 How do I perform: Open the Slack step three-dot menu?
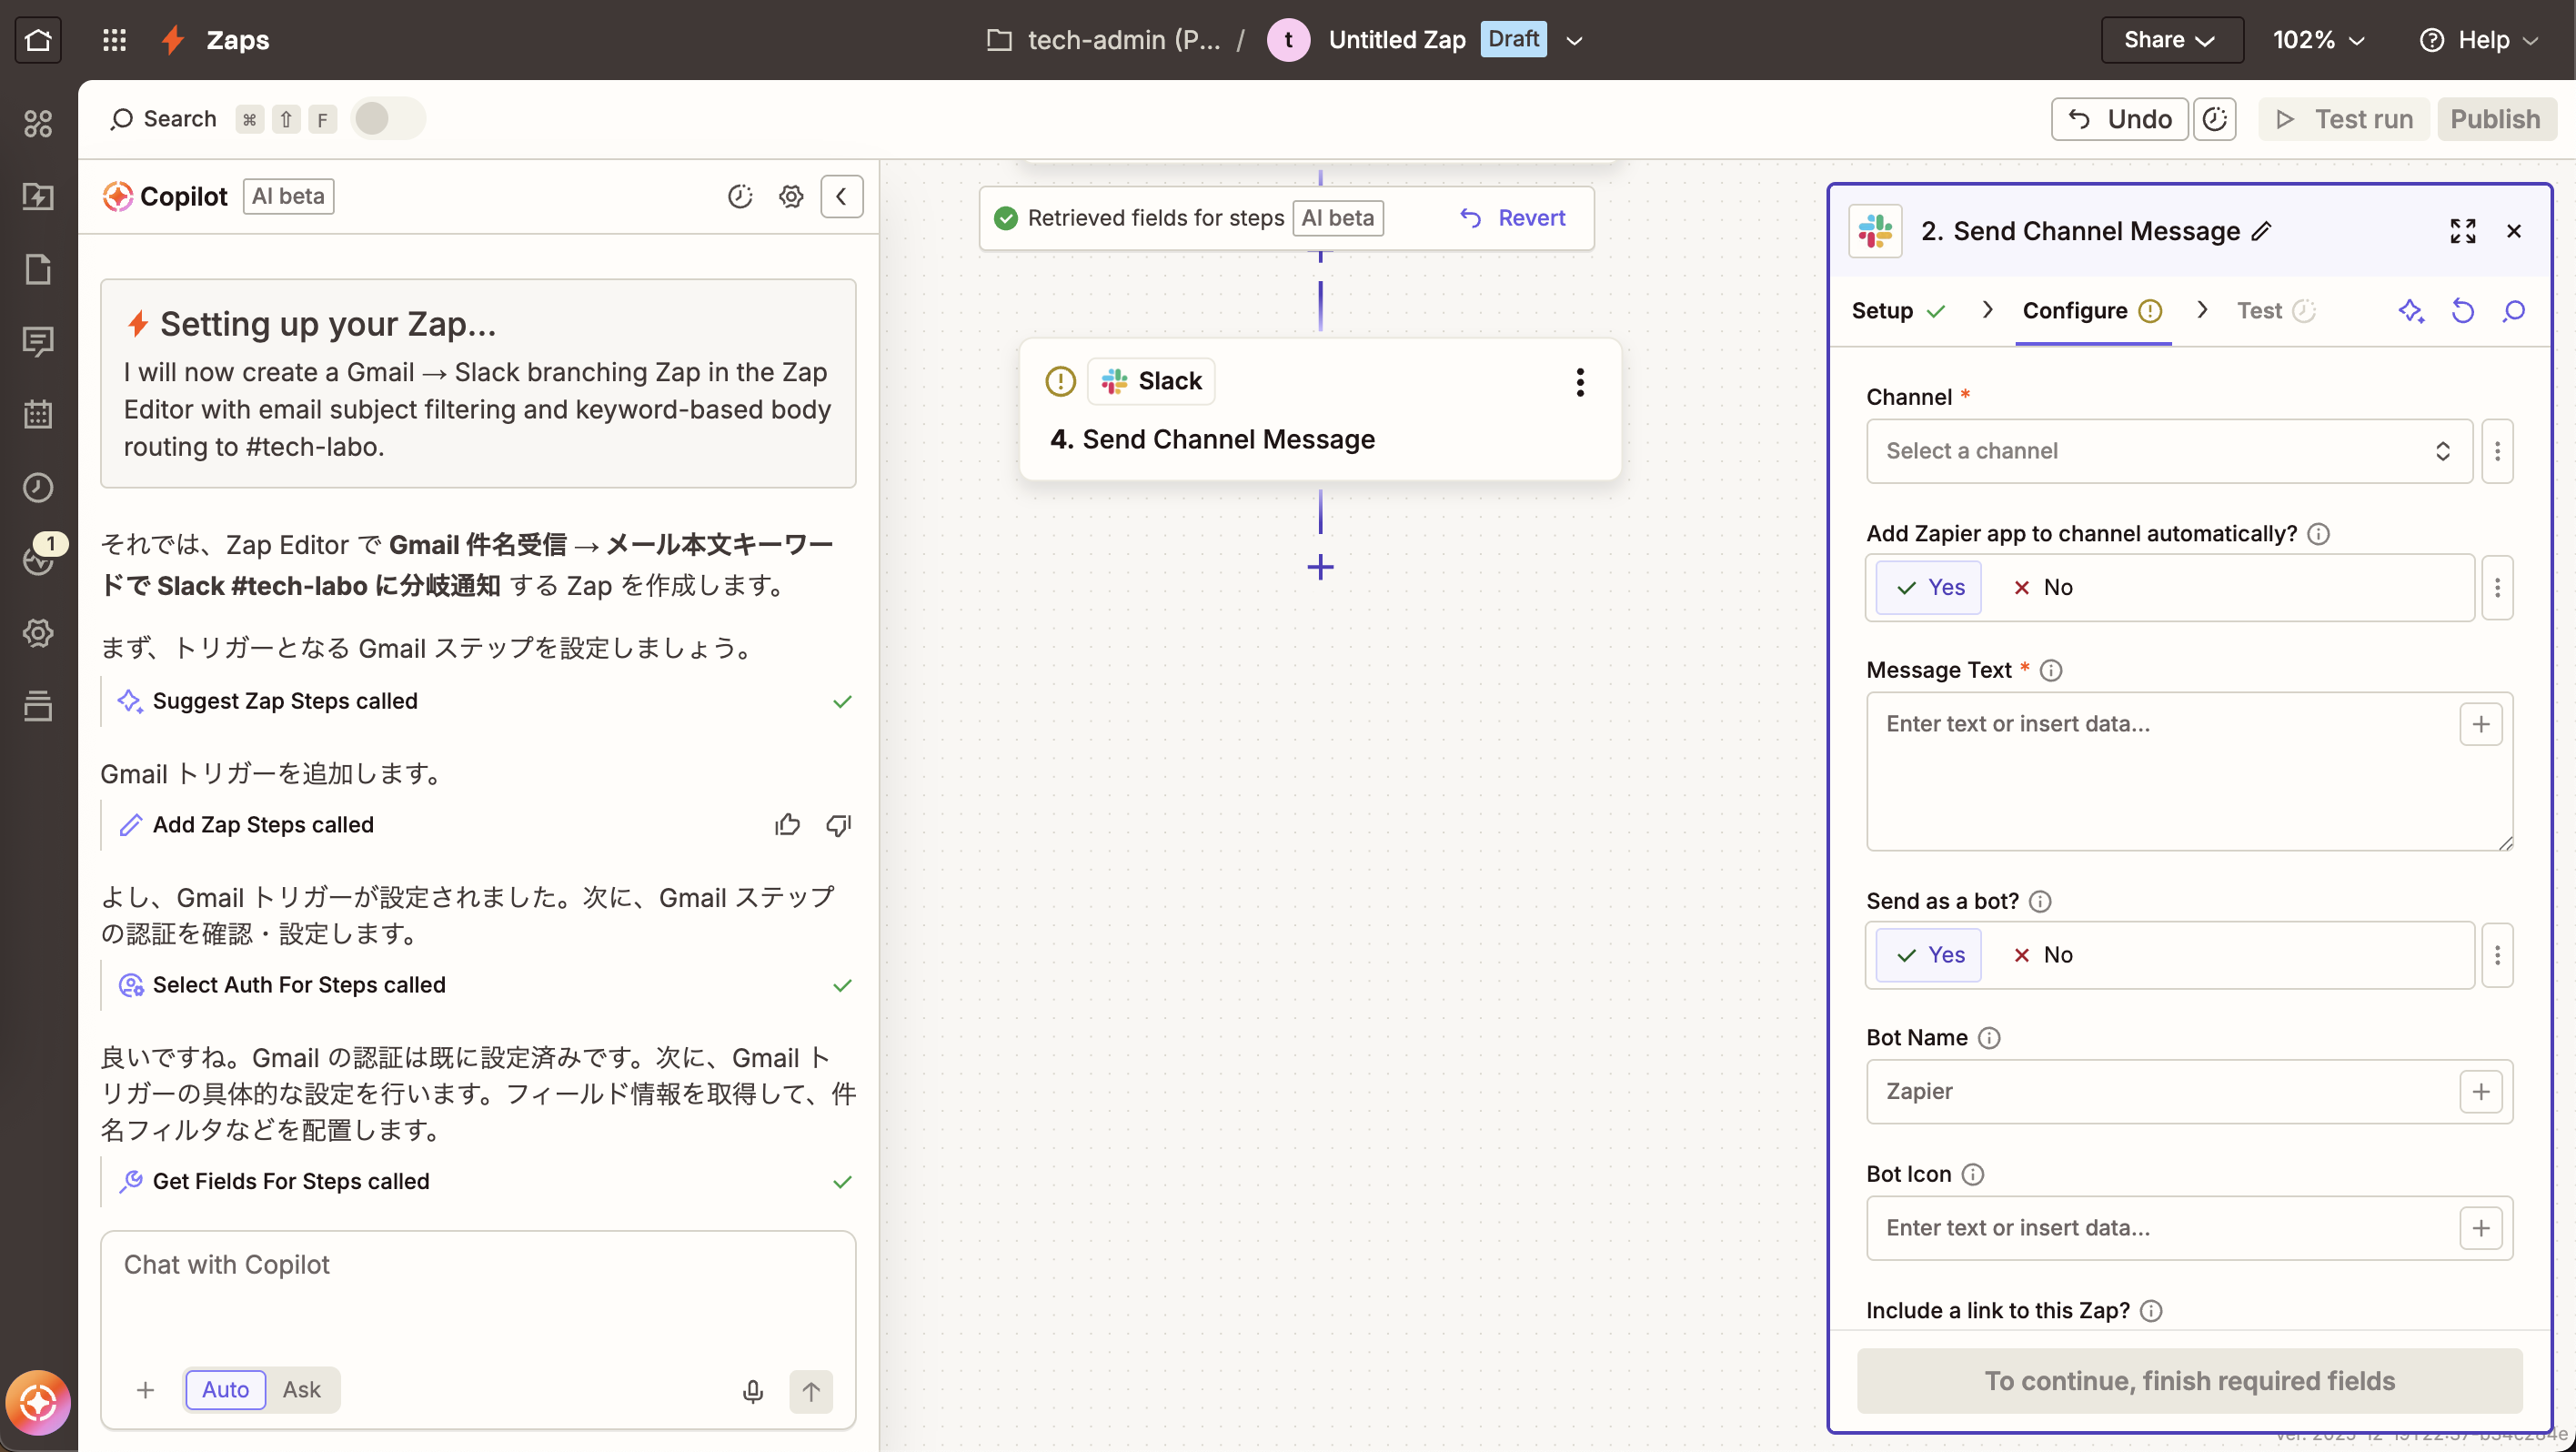(x=1579, y=382)
